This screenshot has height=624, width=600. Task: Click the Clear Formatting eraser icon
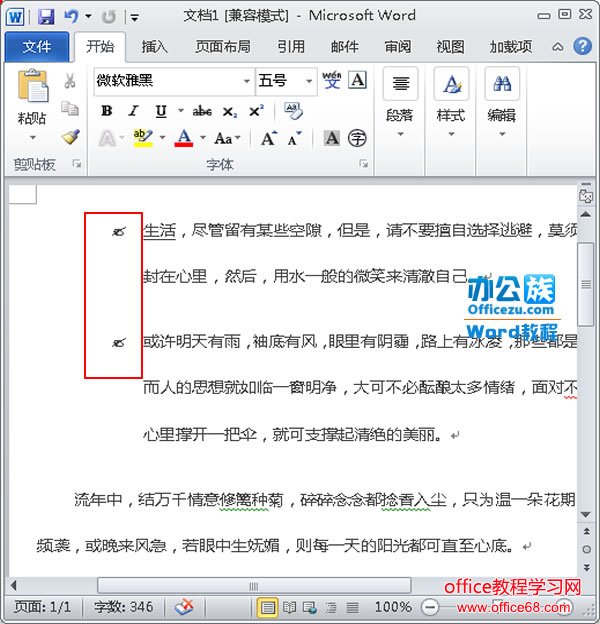(294, 111)
